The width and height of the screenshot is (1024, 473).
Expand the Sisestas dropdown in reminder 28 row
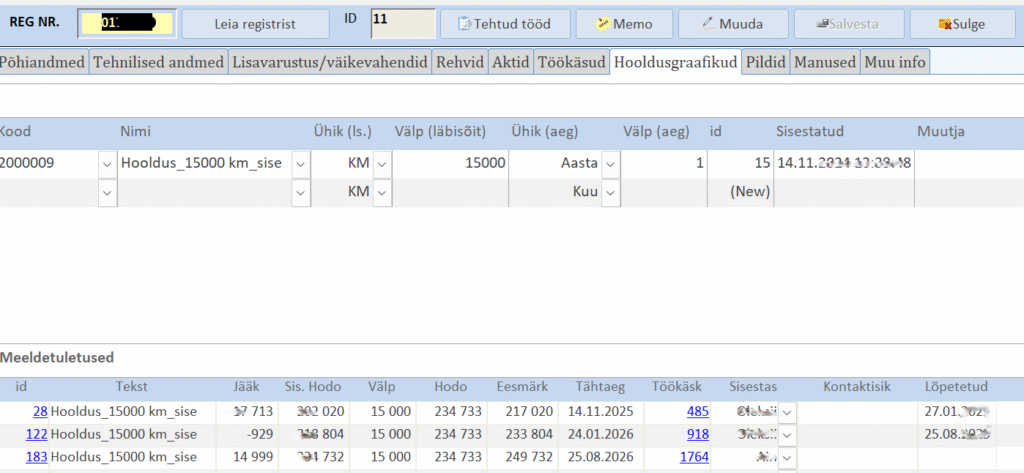pos(788,411)
